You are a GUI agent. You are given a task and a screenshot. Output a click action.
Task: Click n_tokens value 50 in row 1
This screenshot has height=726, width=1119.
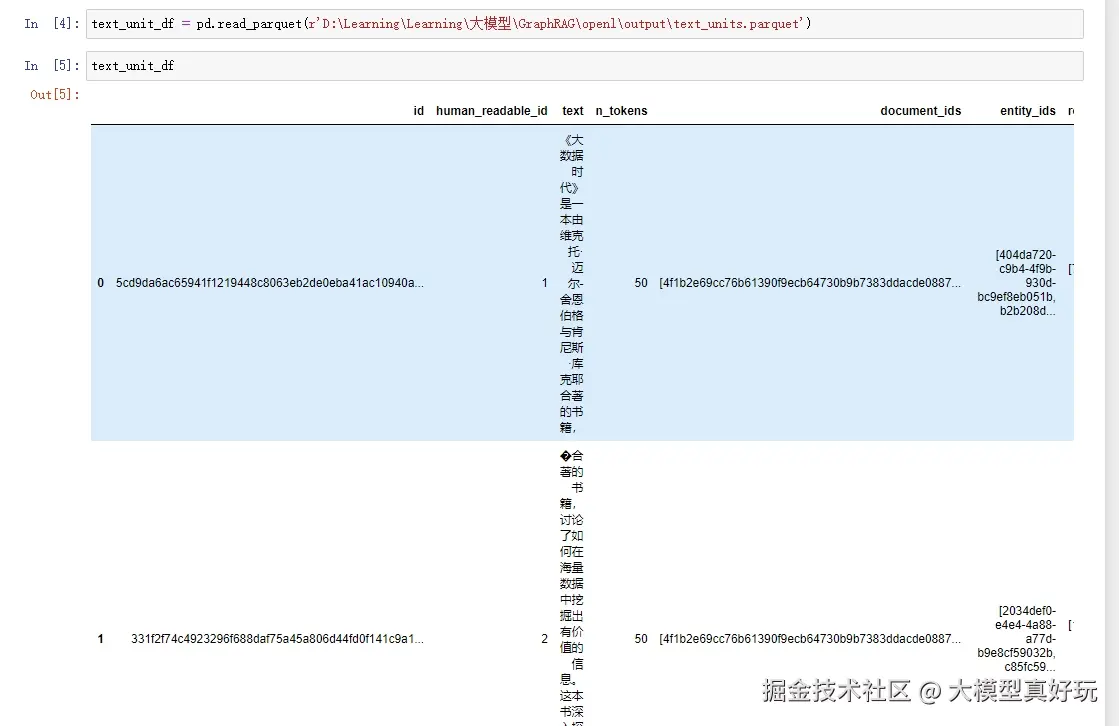(x=641, y=639)
